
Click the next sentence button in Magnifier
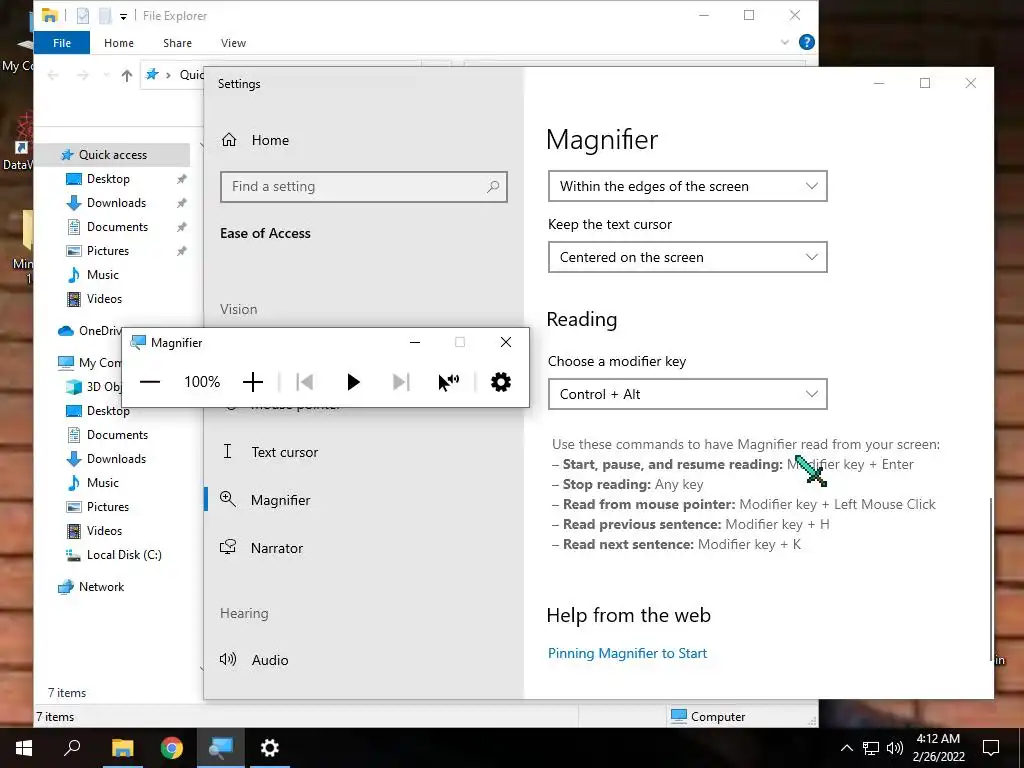[401, 382]
